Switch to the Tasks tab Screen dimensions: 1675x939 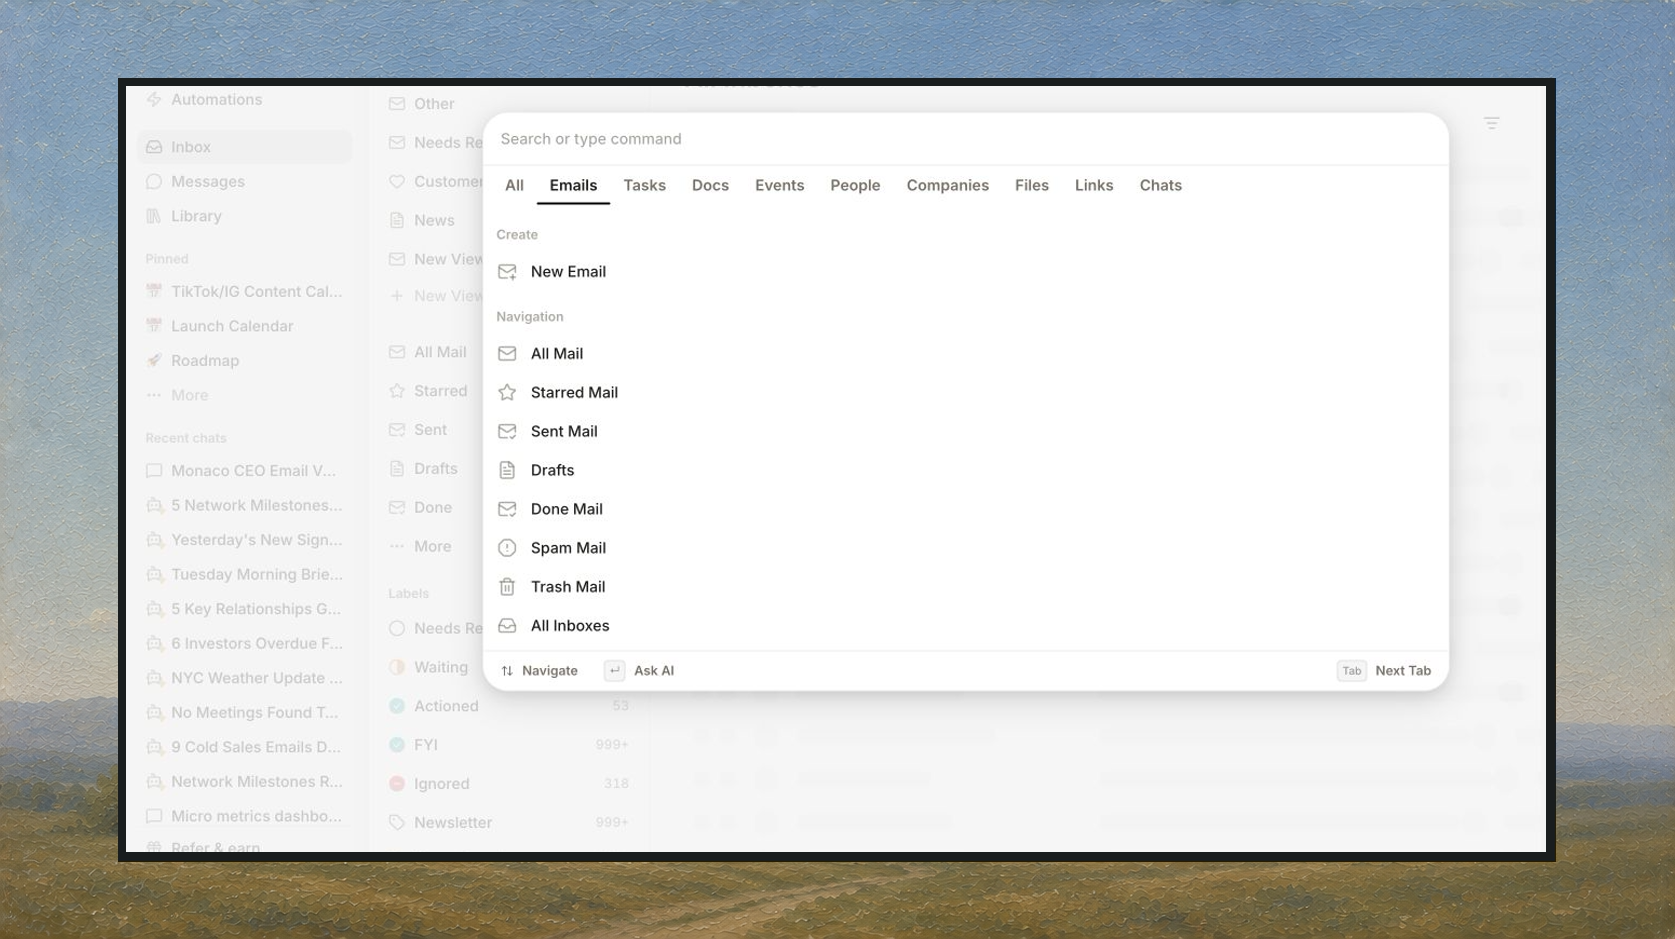[x=644, y=185]
